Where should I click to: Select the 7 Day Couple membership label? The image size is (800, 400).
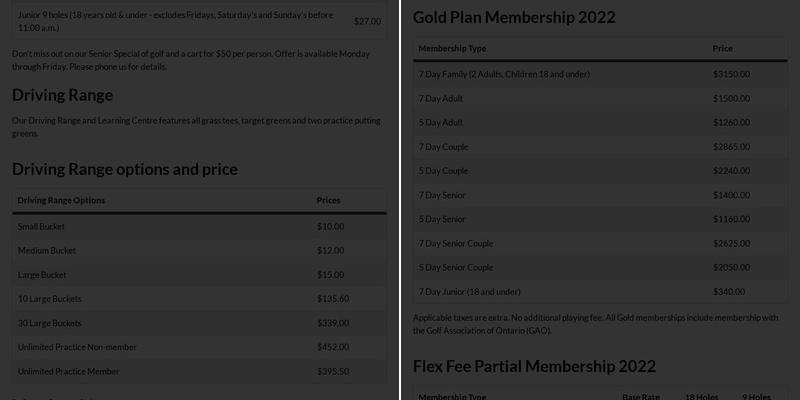click(443, 147)
